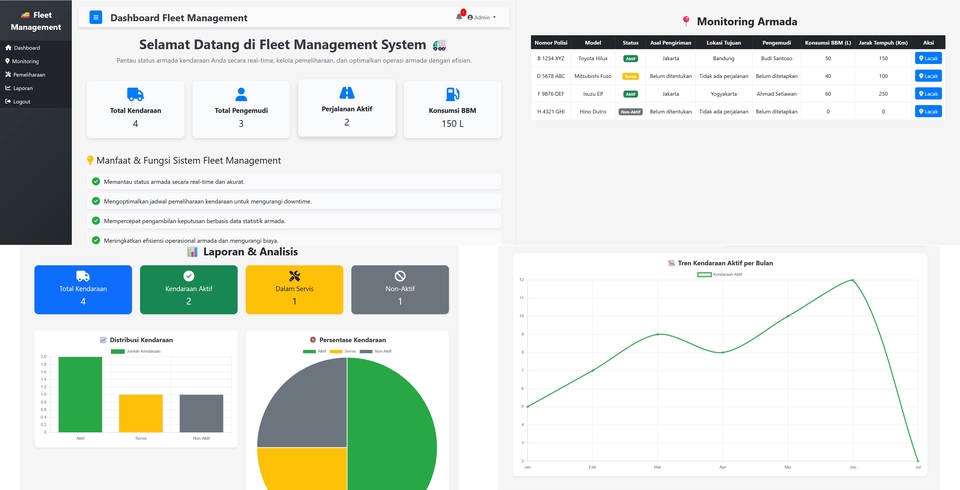960x490 pixels.
Task: Click the check icon beside Mempercepat pengambilan keputusan
Action: click(96, 220)
